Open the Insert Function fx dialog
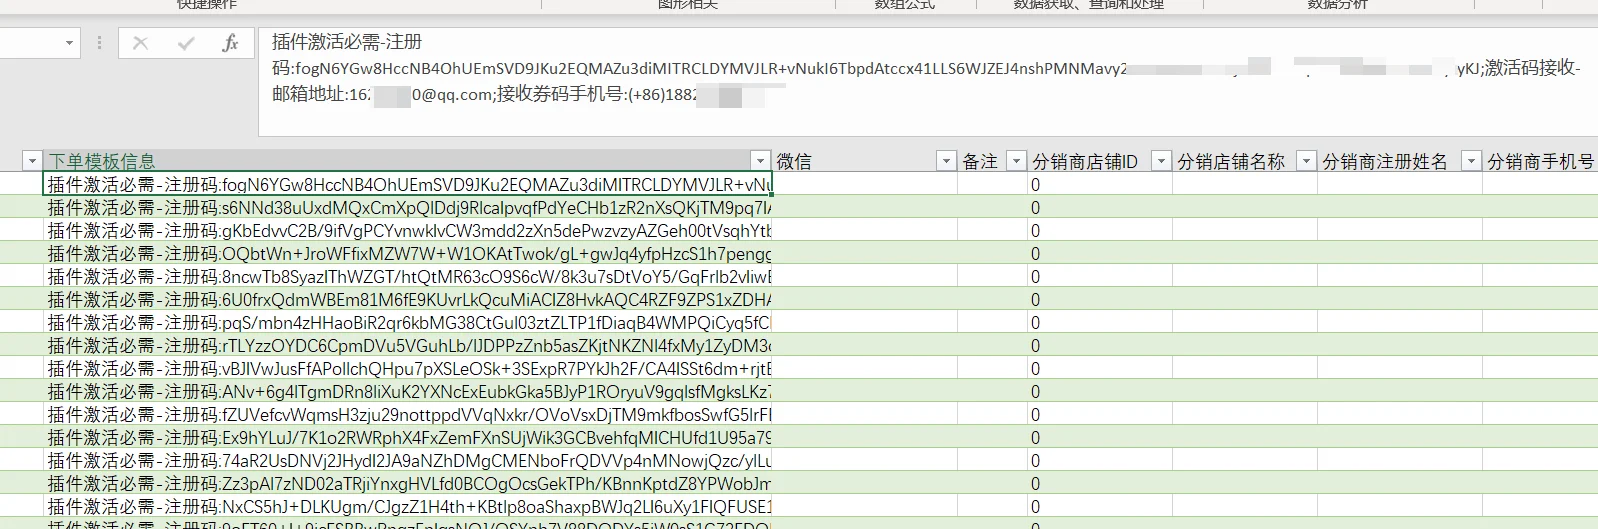1598x529 pixels. 230,43
